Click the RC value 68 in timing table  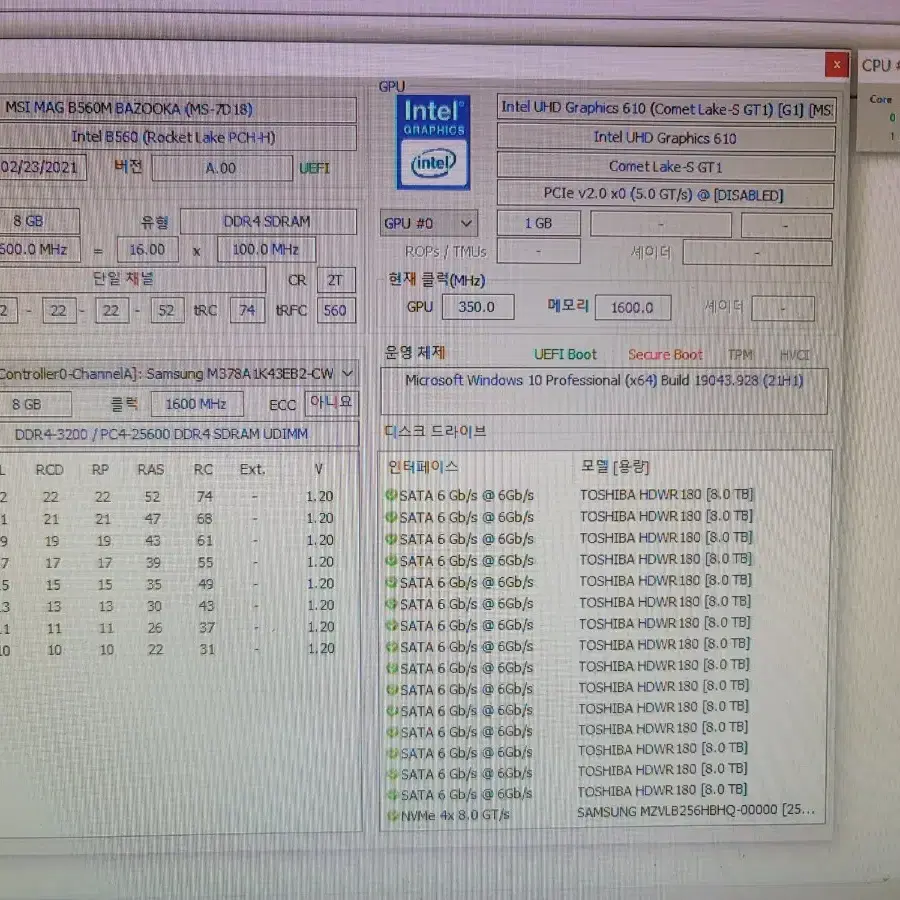point(204,518)
